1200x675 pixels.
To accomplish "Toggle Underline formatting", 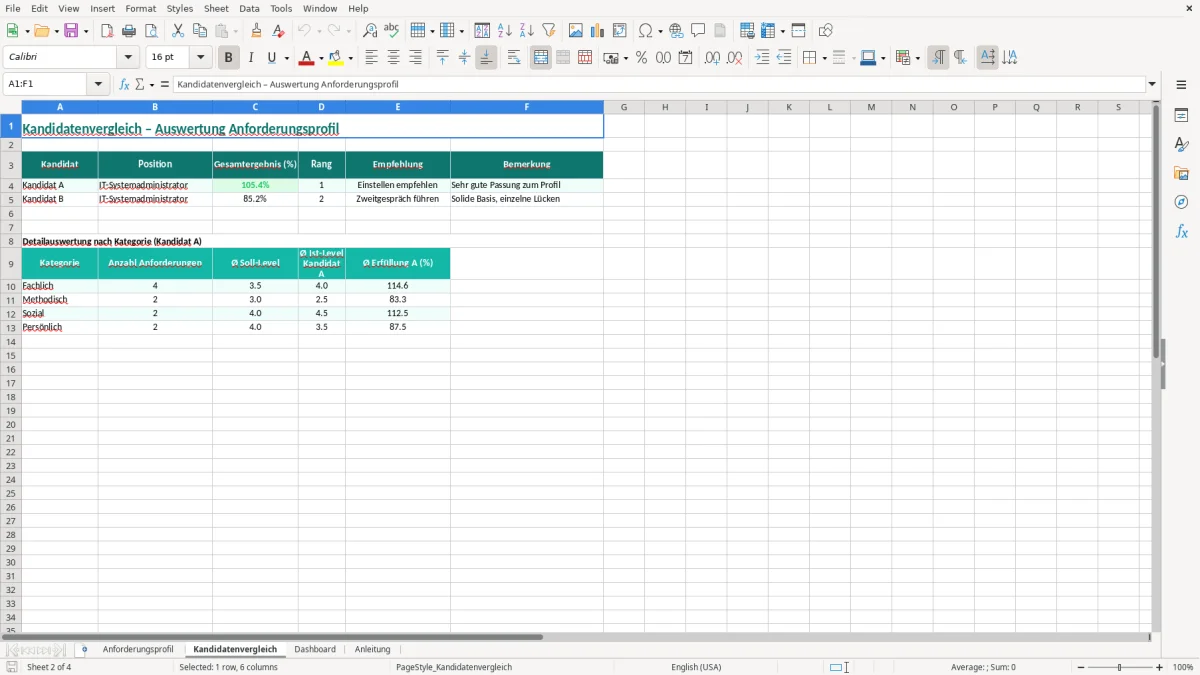I will coord(271,58).
